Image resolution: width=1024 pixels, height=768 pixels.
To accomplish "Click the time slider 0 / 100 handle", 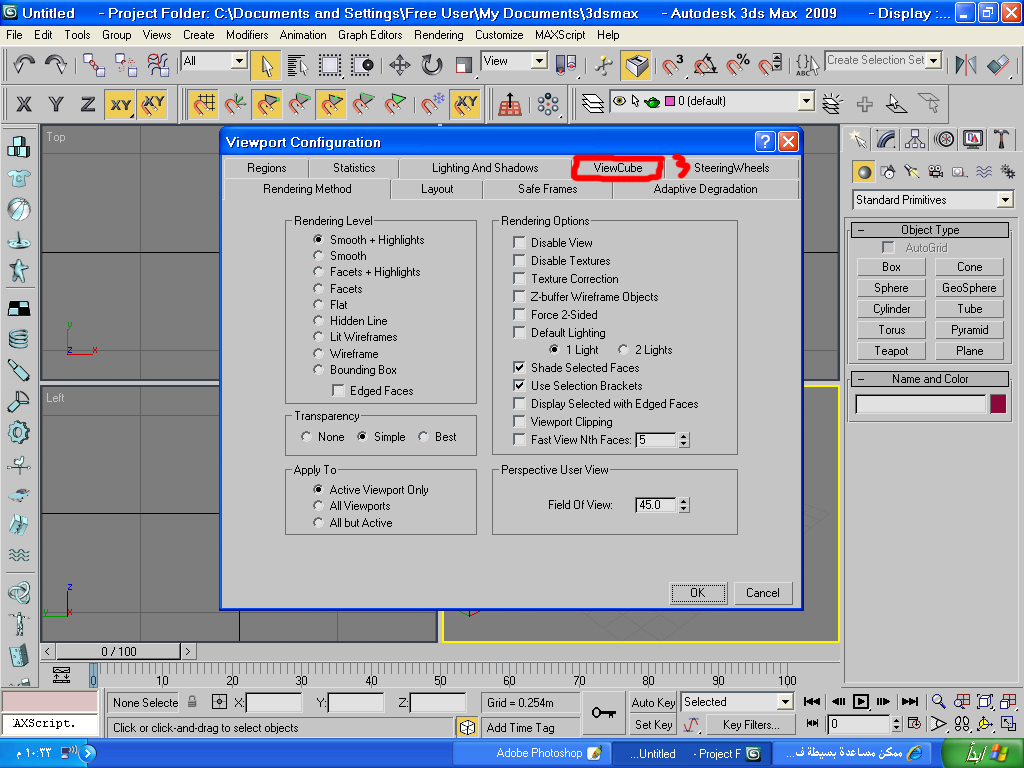I will tap(118, 651).
